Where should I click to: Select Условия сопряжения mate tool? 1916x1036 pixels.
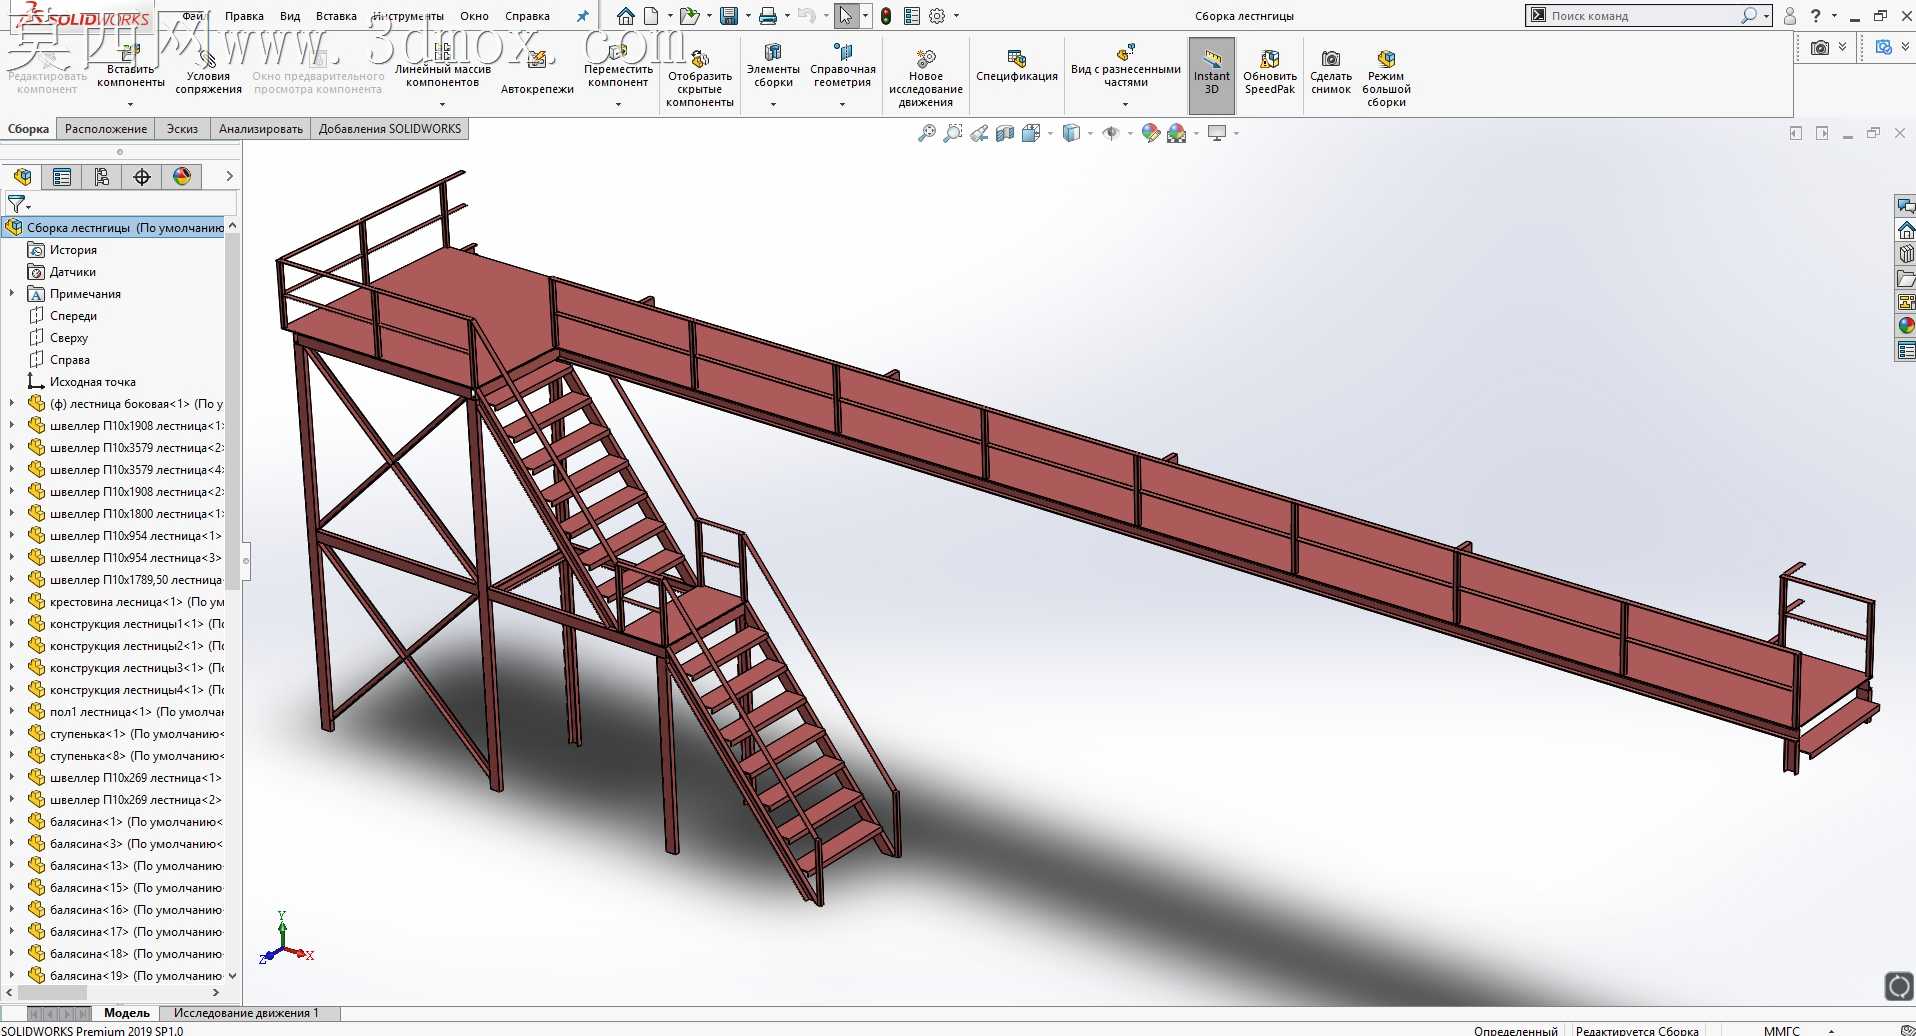(x=208, y=70)
